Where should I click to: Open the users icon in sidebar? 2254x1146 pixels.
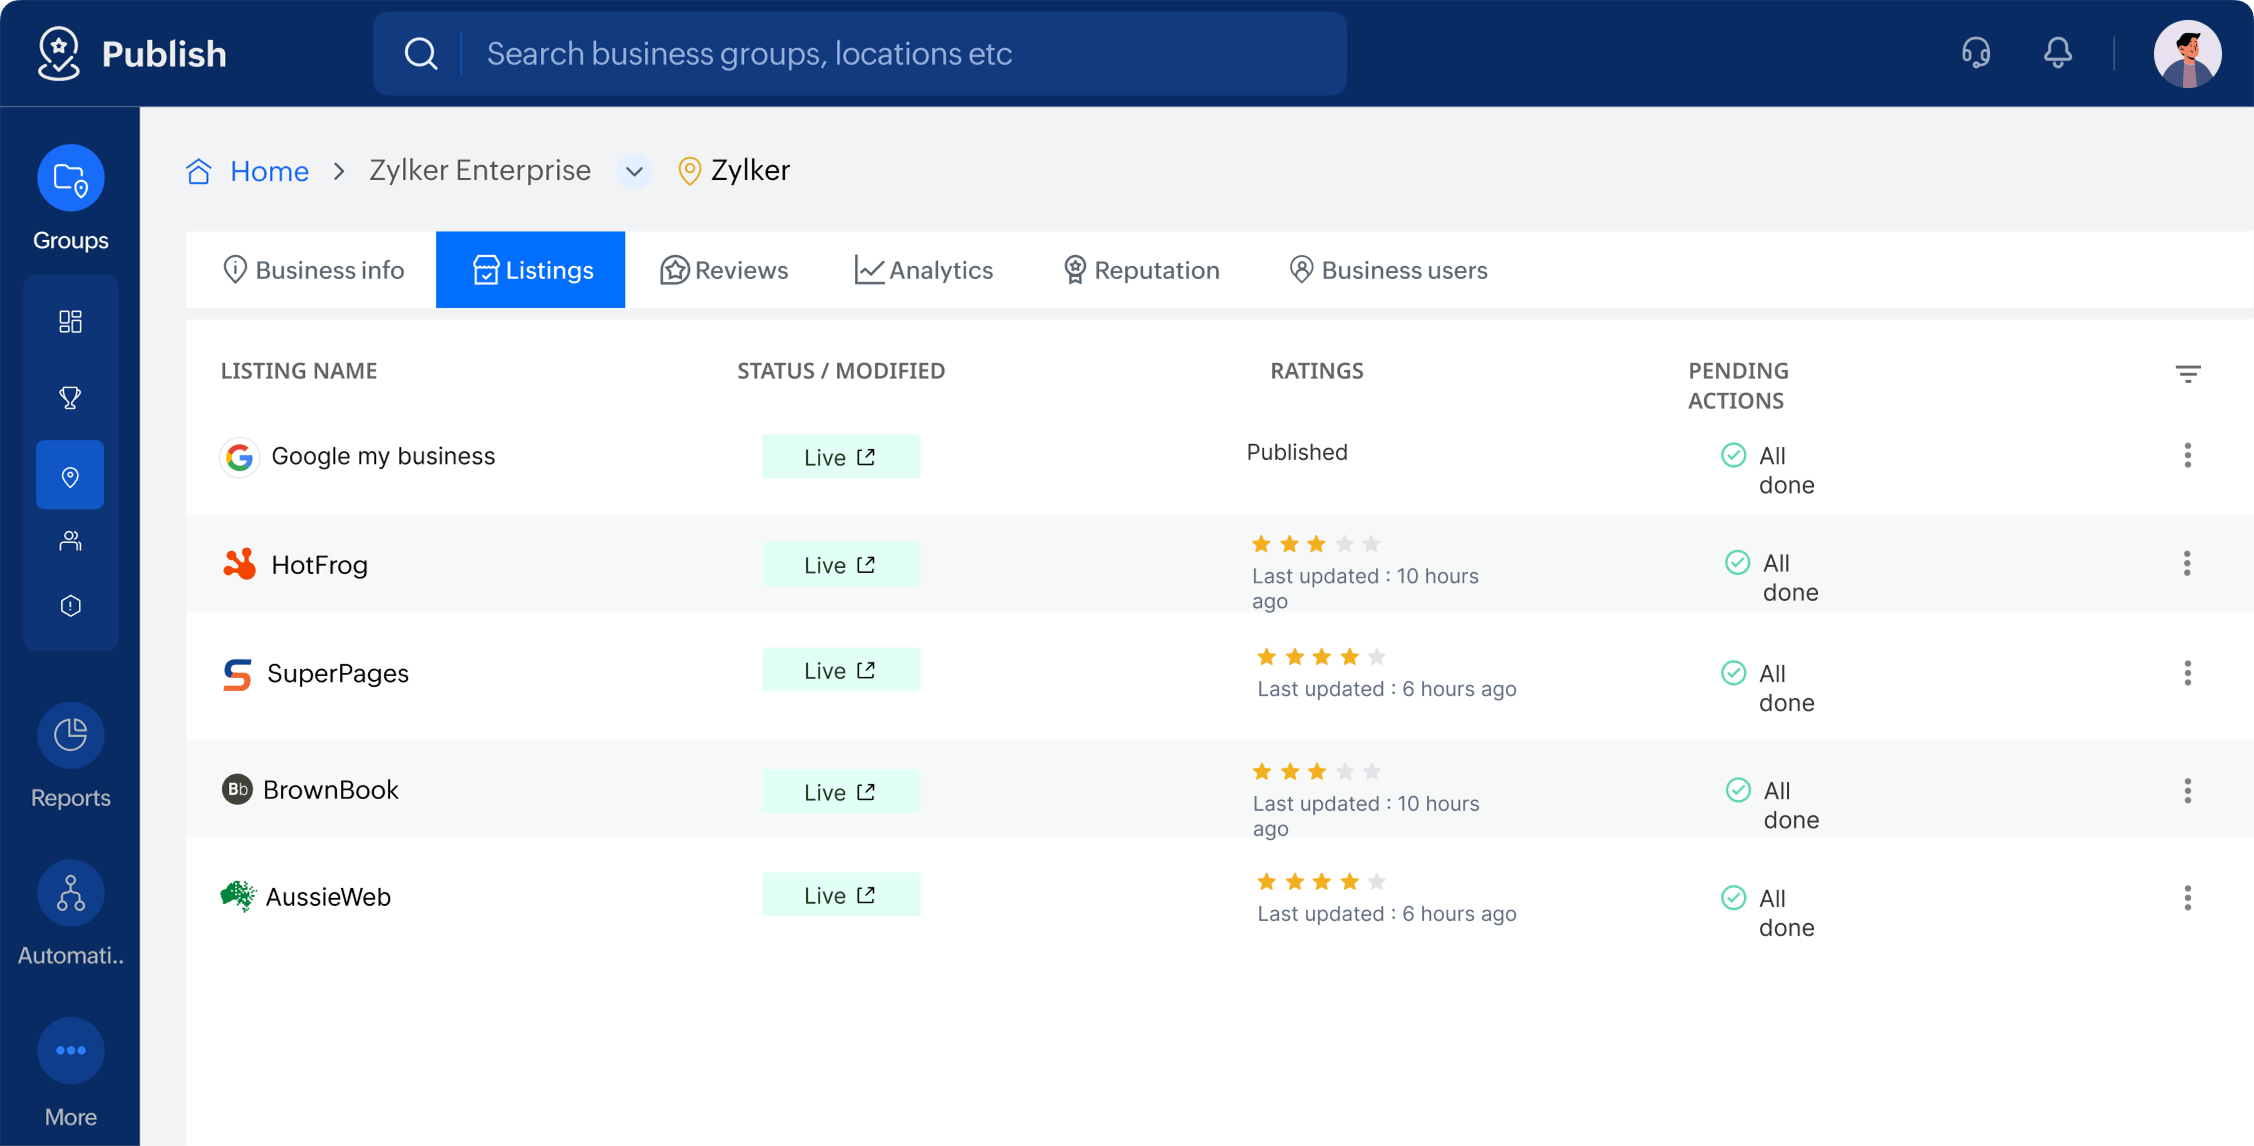[70, 541]
